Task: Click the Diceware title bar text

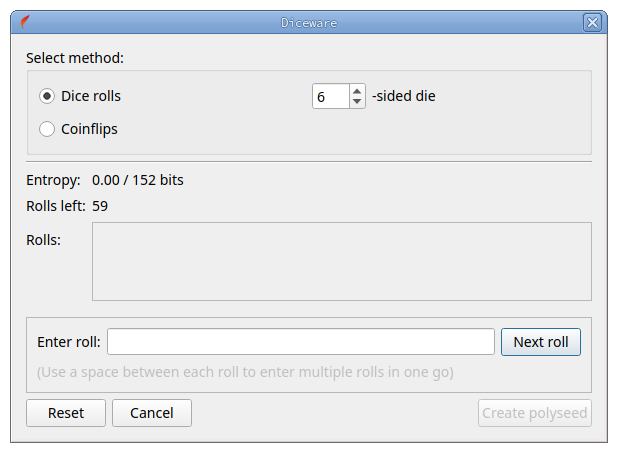Action: (309, 23)
